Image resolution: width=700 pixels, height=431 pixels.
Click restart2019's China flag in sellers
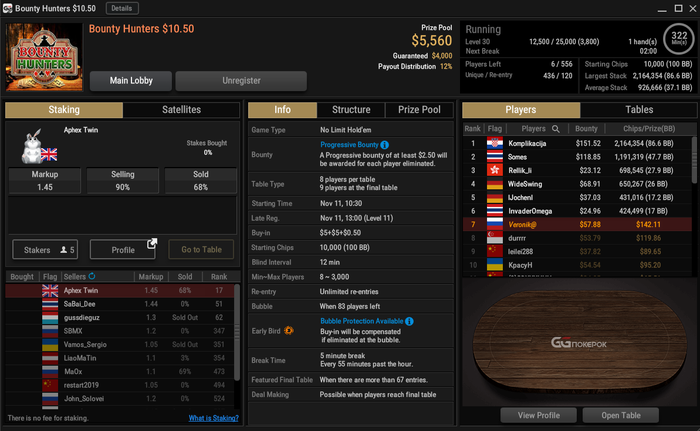pos(50,385)
